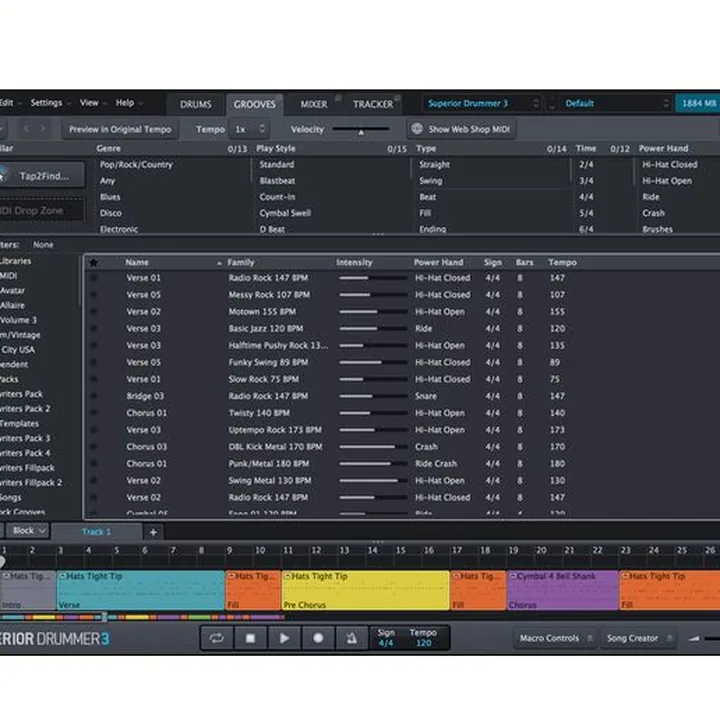Toggle the metronome icon
The height and width of the screenshot is (720, 720).
click(x=352, y=638)
